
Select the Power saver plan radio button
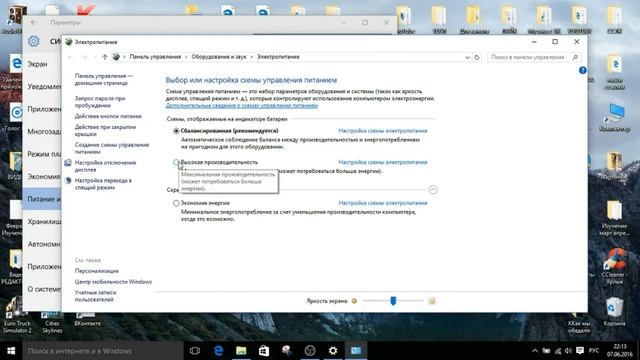pos(176,203)
